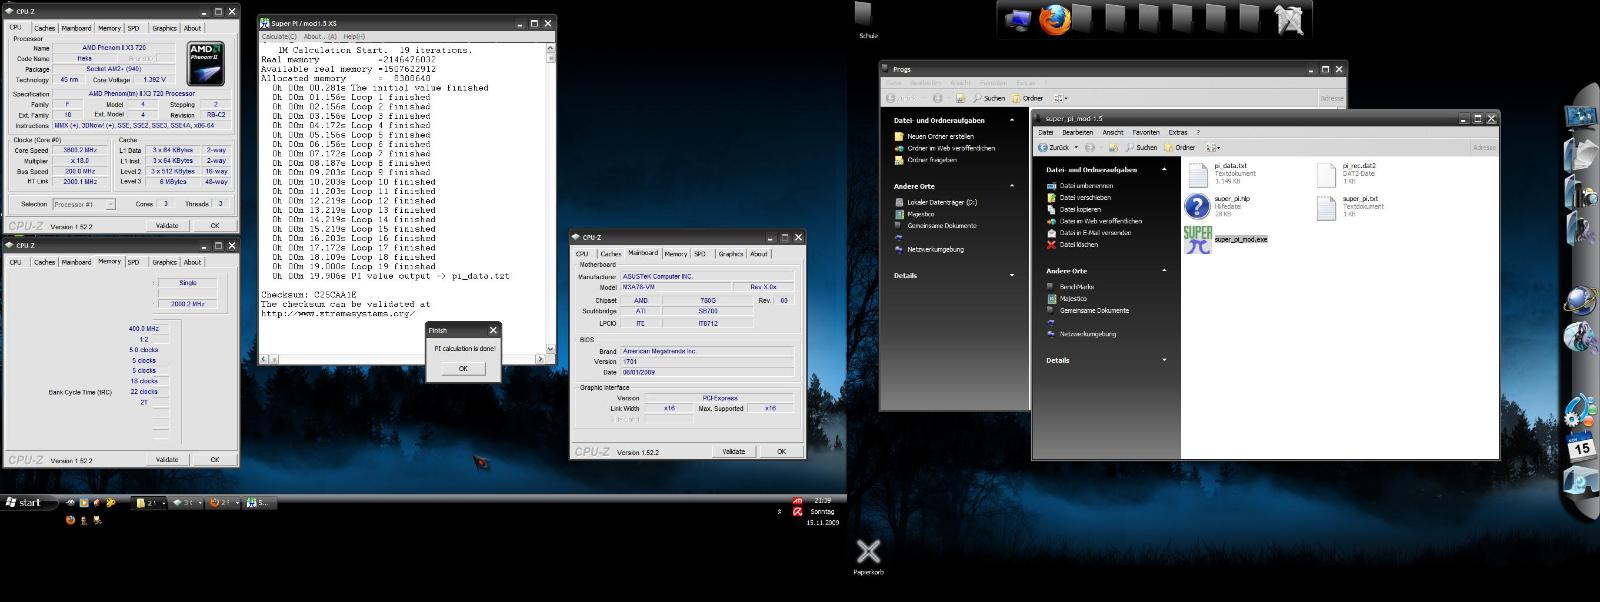This screenshot has height=602, width=1600.
Task: Open the computer monitor icon in top dock
Action: (x=1019, y=20)
